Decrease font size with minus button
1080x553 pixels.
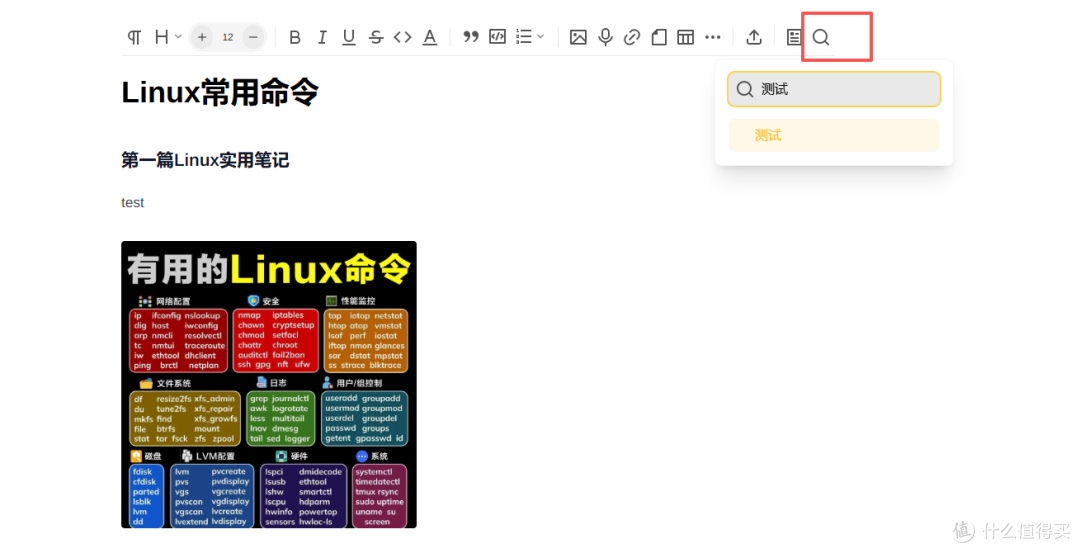(253, 37)
